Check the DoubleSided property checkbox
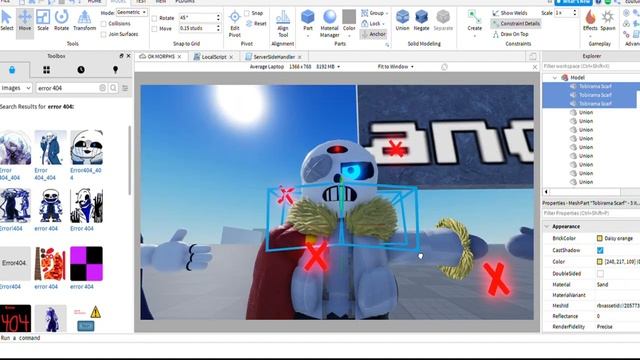Screen dimensions: 640x360 pyautogui.click(x=600, y=274)
